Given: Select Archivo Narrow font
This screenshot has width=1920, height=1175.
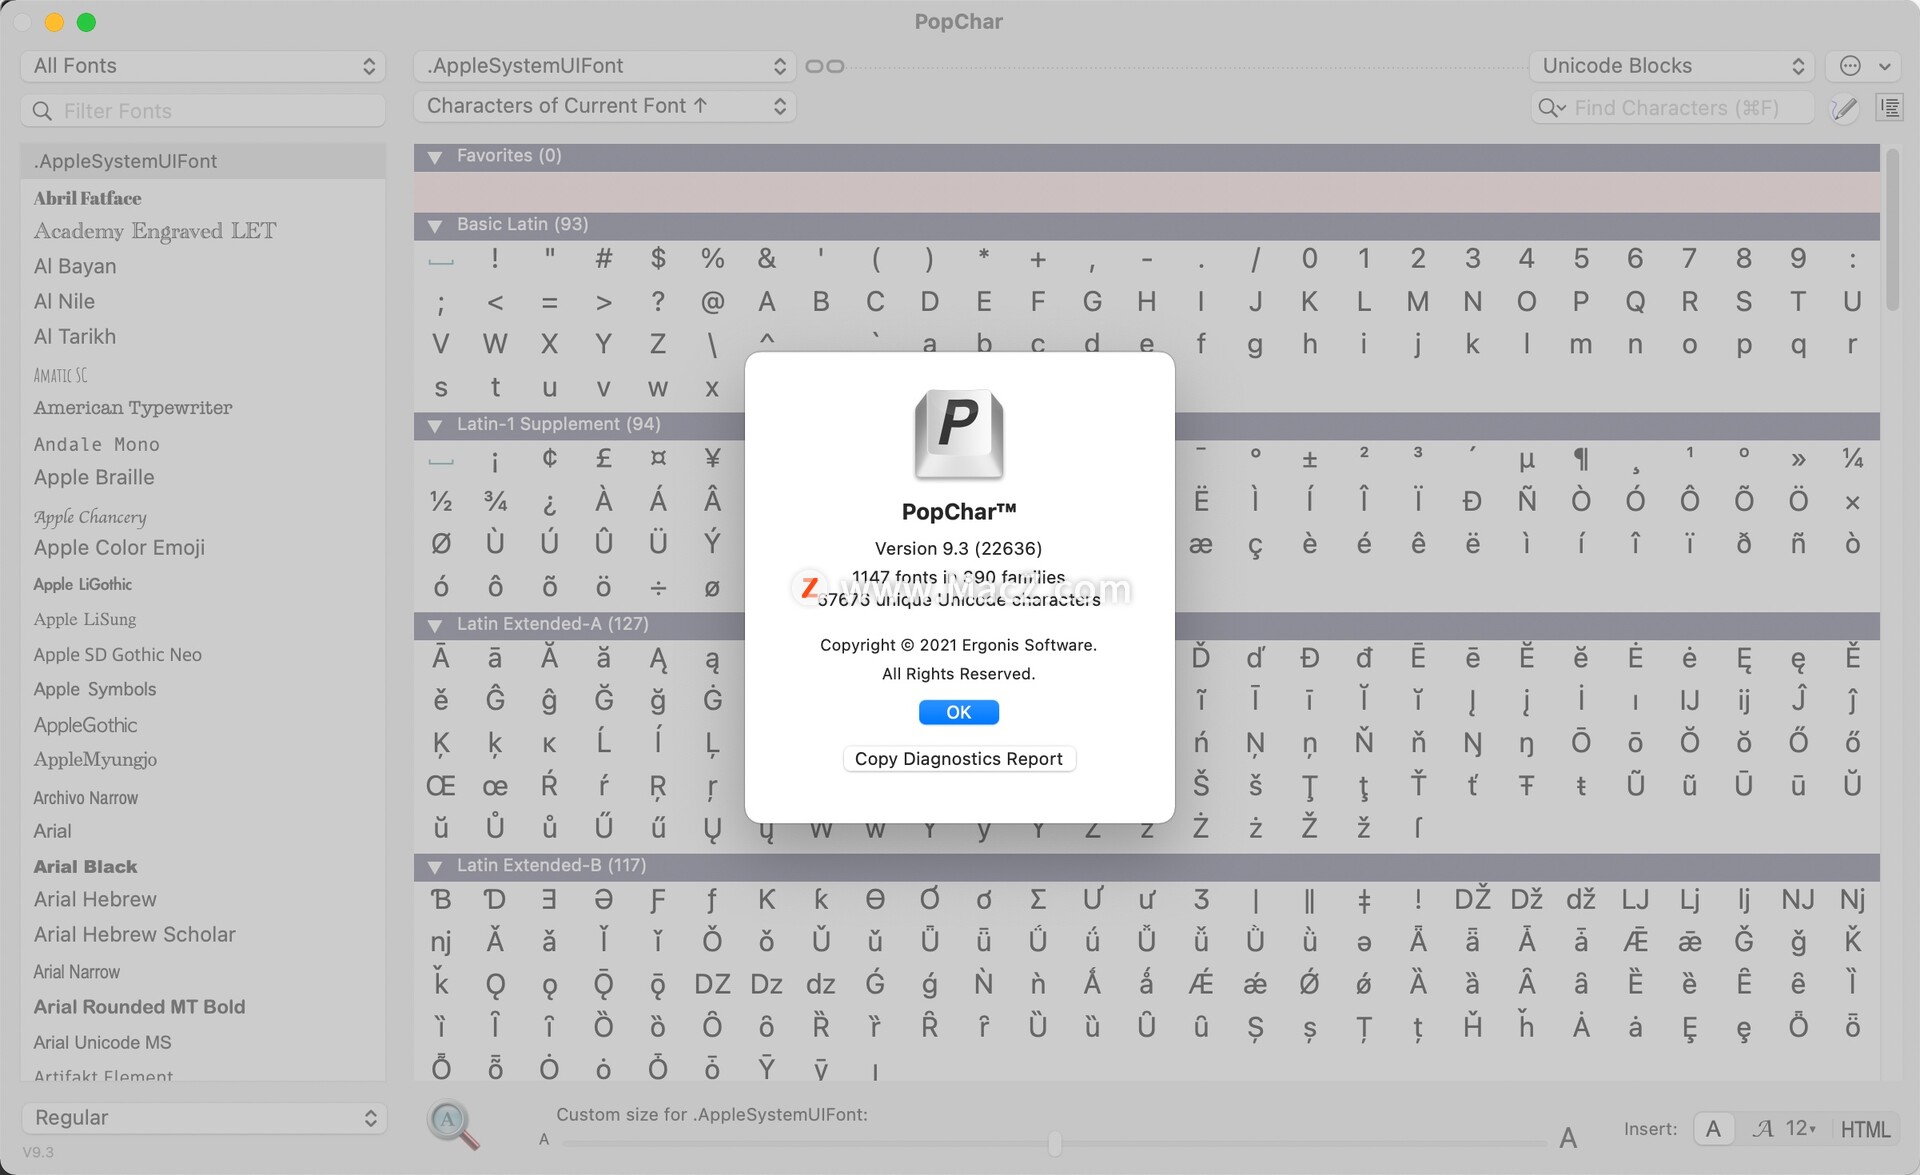Looking at the screenshot, I should (x=86, y=798).
